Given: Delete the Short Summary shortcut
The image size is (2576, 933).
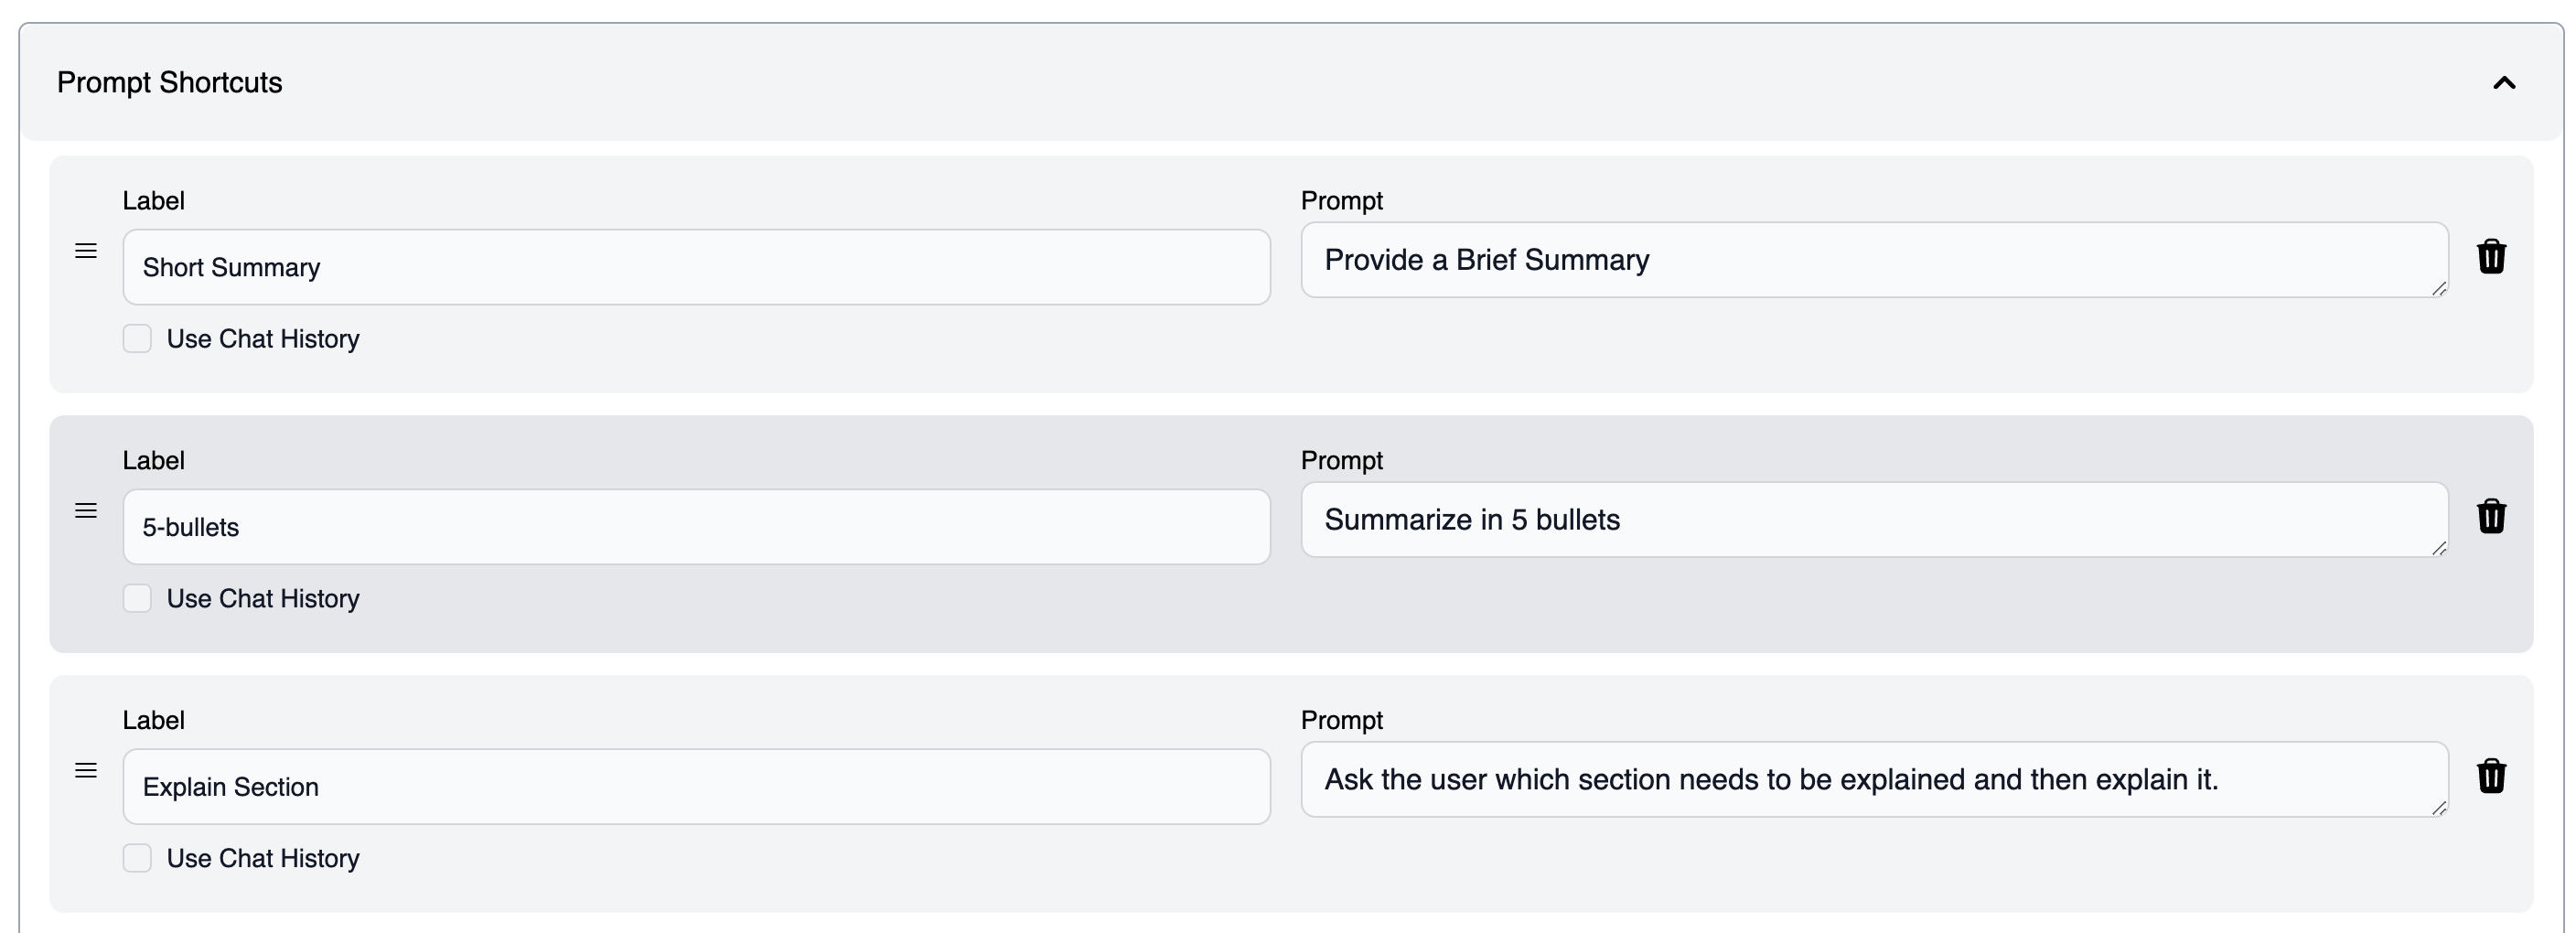Looking at the screenshot, I should tap(2491, 257).
